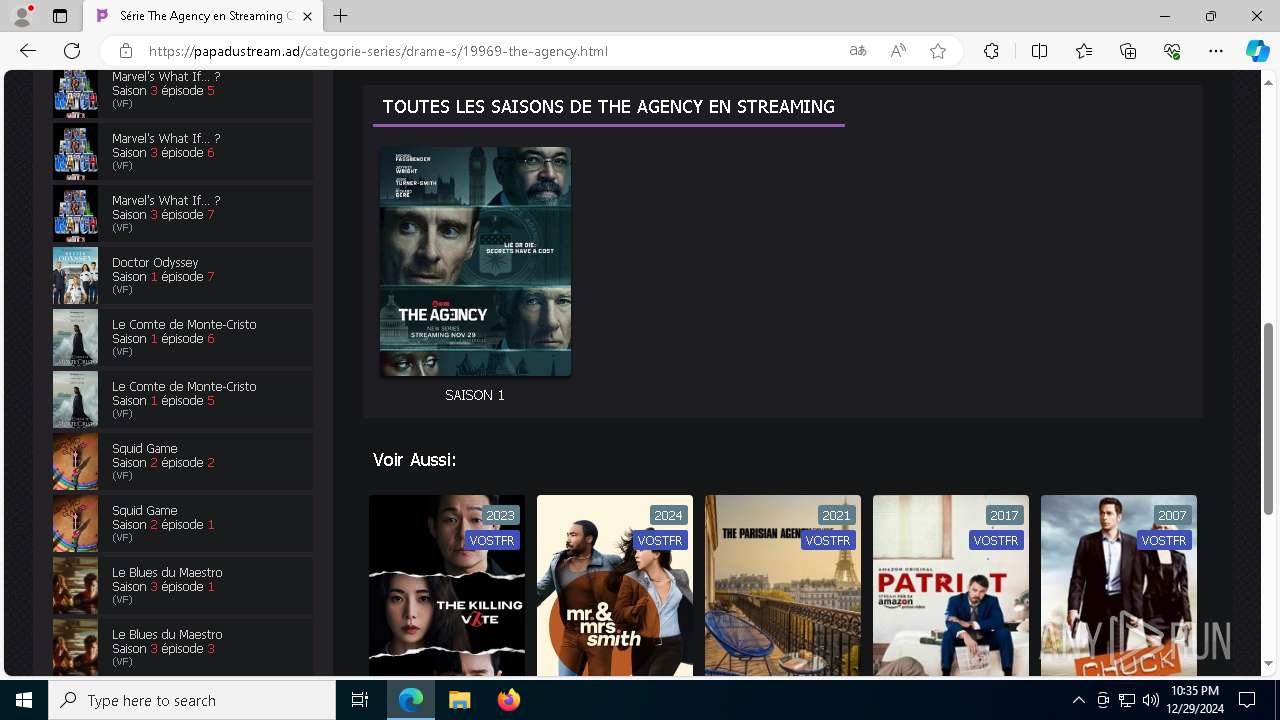Open Edge Settings and more menu
1280x720 pixels.
point(1216,51)
